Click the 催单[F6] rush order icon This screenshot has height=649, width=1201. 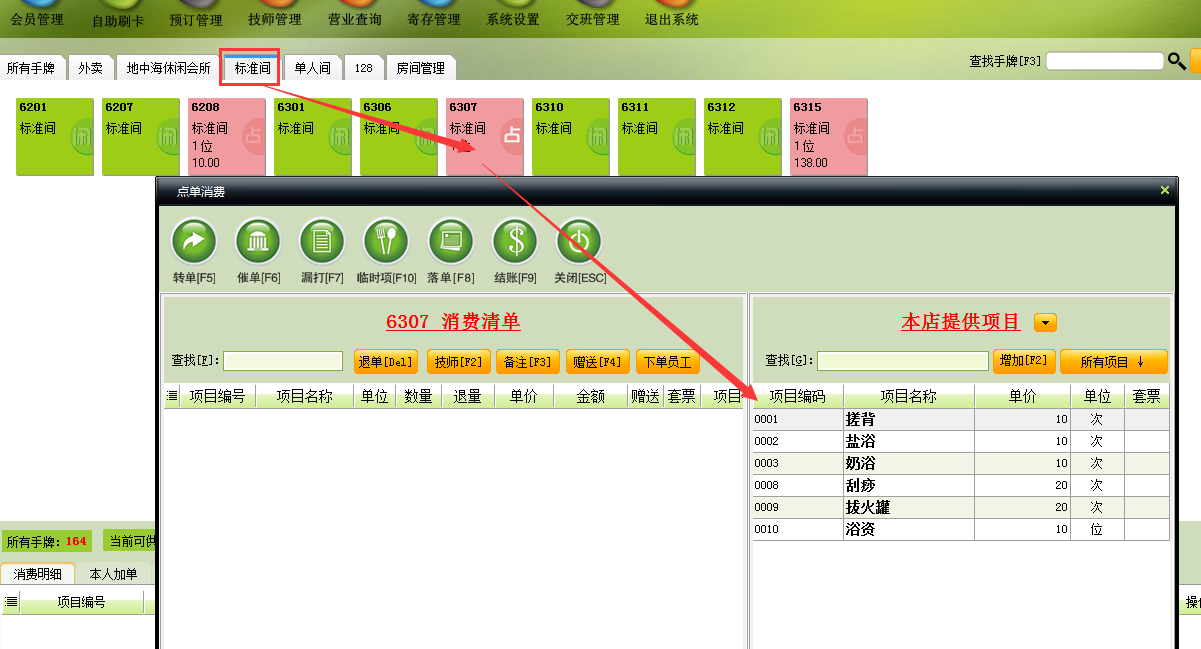[x=258, y=242]
